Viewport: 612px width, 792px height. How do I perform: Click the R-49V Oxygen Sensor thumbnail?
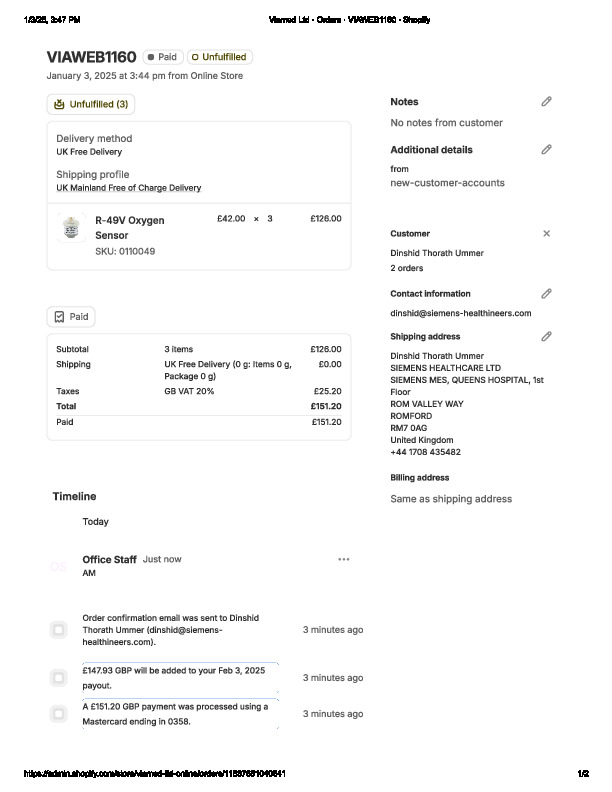70,229
